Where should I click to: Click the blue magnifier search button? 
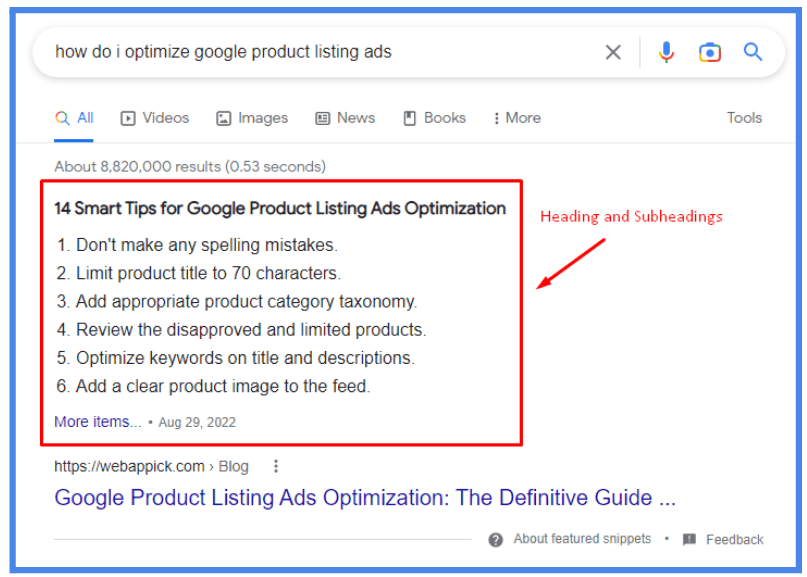pos(753,52)
